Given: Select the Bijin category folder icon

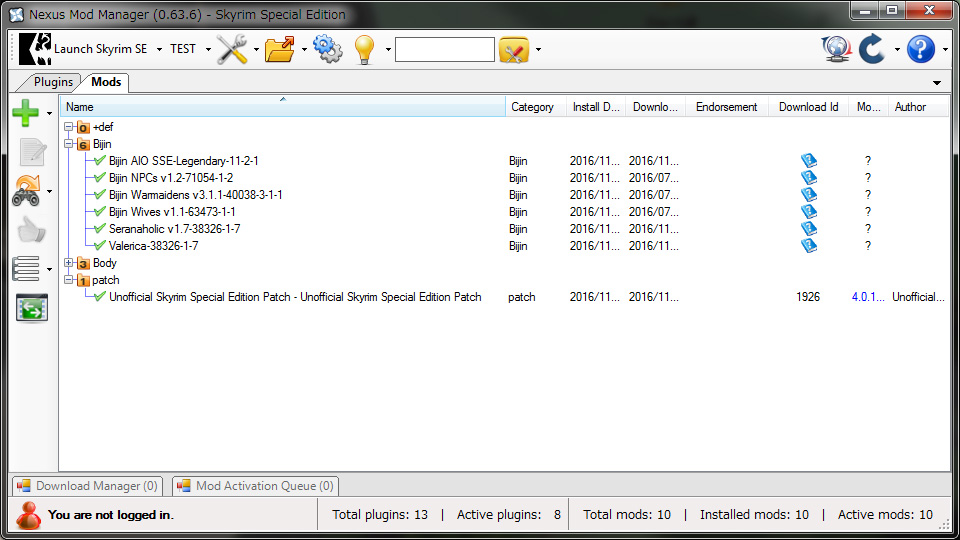Looking at the screenshot, I should coord(83,144).
